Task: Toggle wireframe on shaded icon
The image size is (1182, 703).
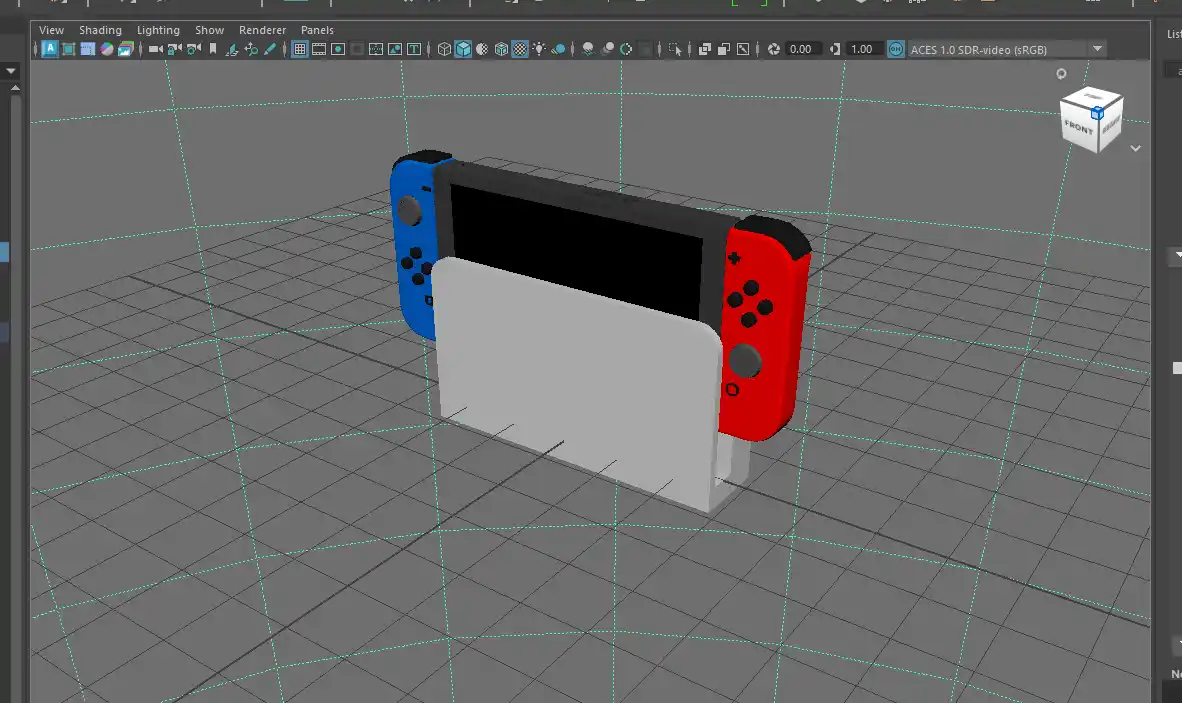Action: [501, 49]
